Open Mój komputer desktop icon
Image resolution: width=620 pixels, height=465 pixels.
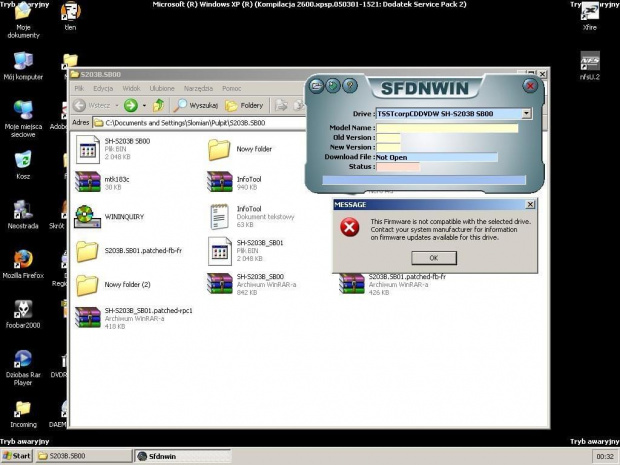(23, 66)
